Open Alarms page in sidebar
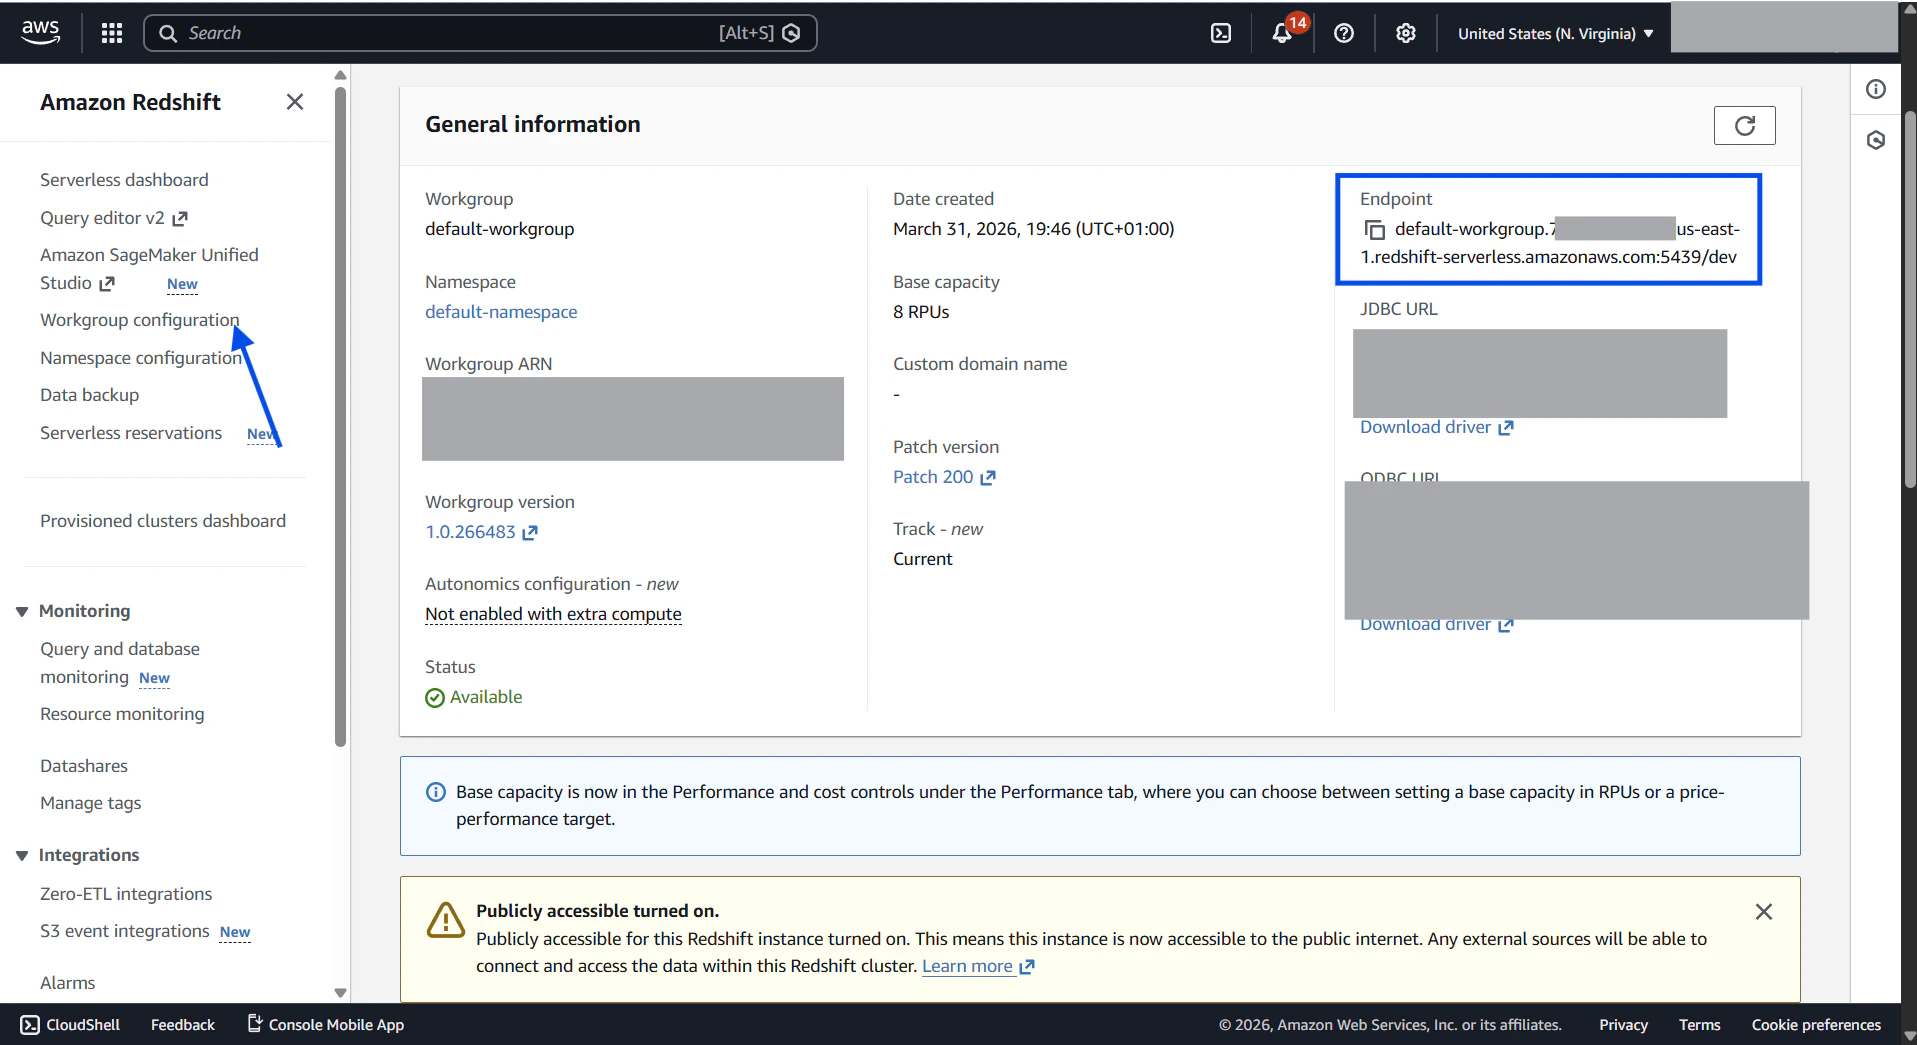This screenshot has height=1045, width=1917. (x=67, y=983)
